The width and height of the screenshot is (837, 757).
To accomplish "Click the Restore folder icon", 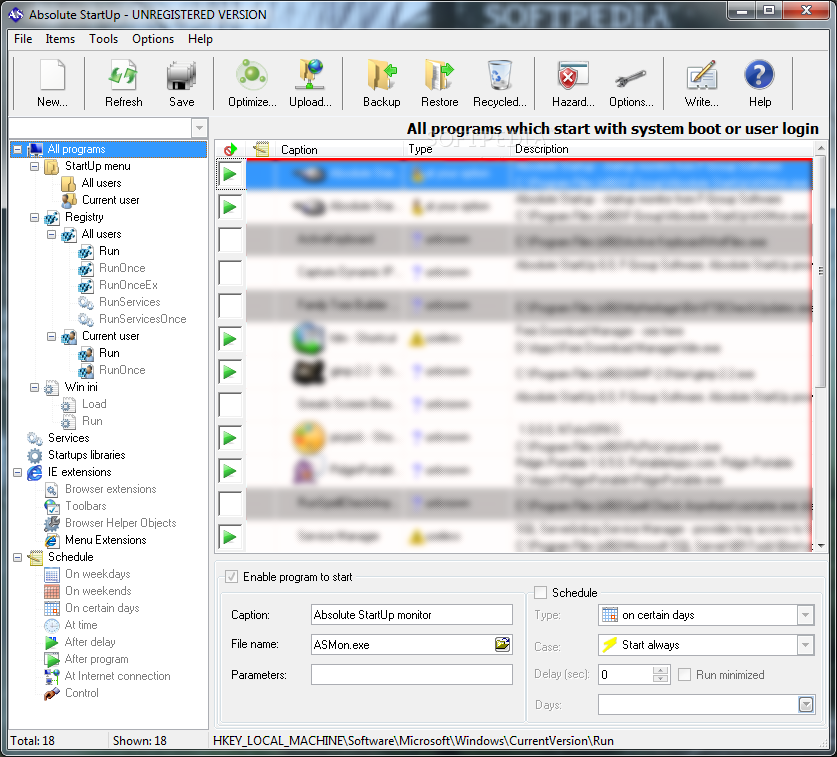I will 439,83.
